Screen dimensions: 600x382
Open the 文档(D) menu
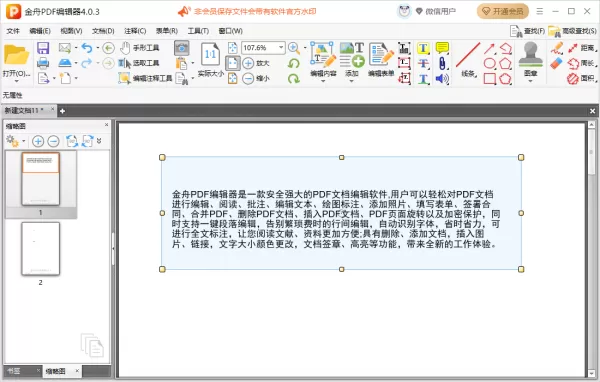103,31
